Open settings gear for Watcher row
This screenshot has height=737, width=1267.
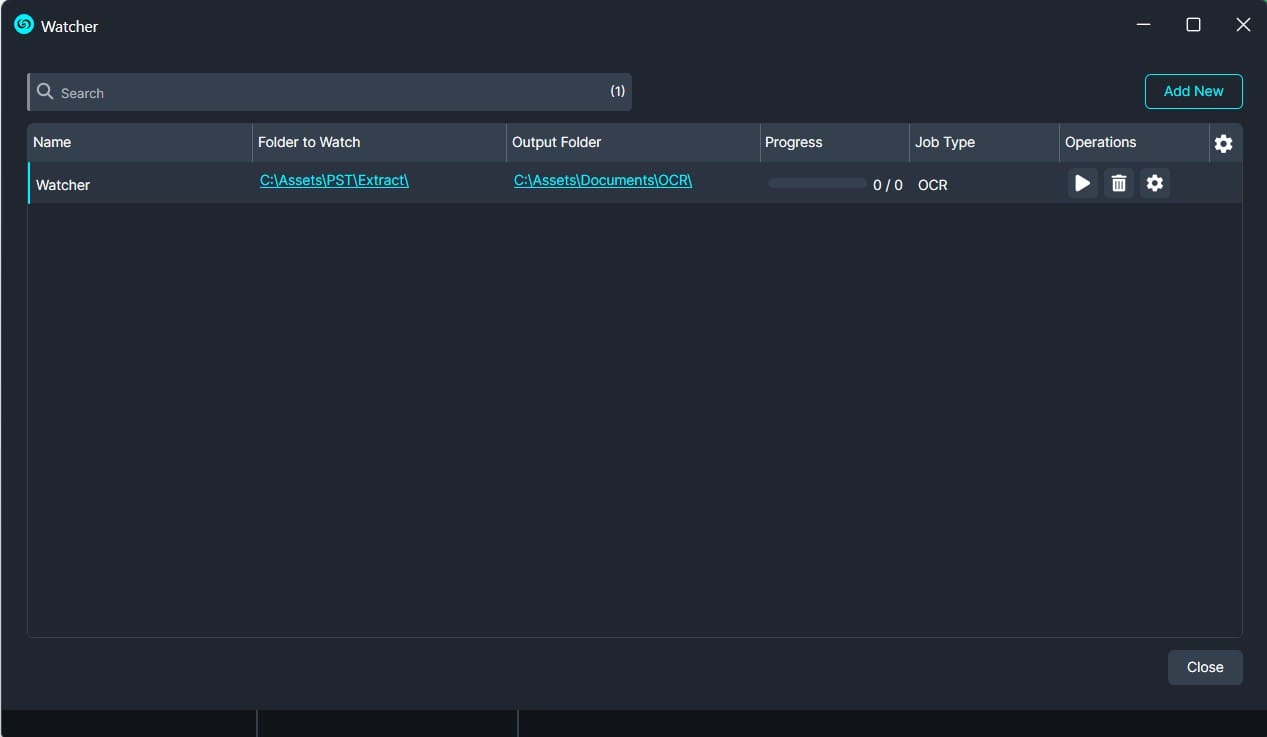[x=1155, y=183]
